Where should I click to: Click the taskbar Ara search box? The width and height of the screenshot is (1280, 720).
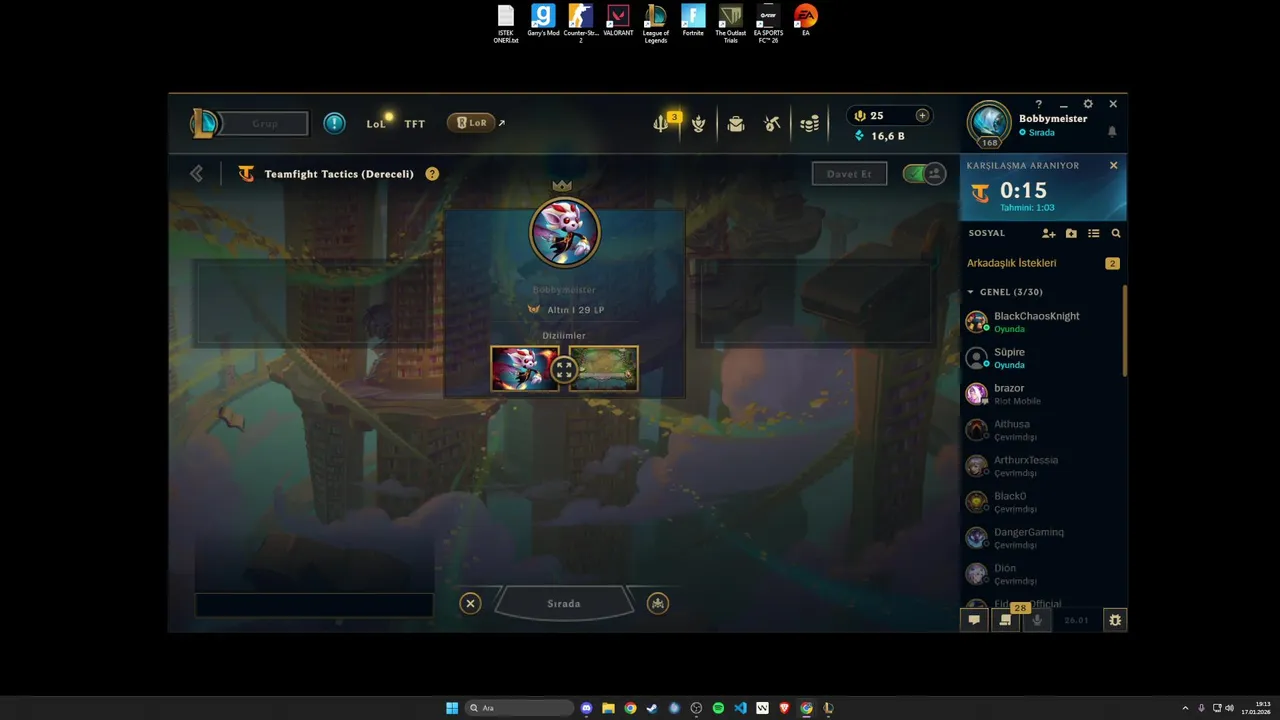point(521,708)
